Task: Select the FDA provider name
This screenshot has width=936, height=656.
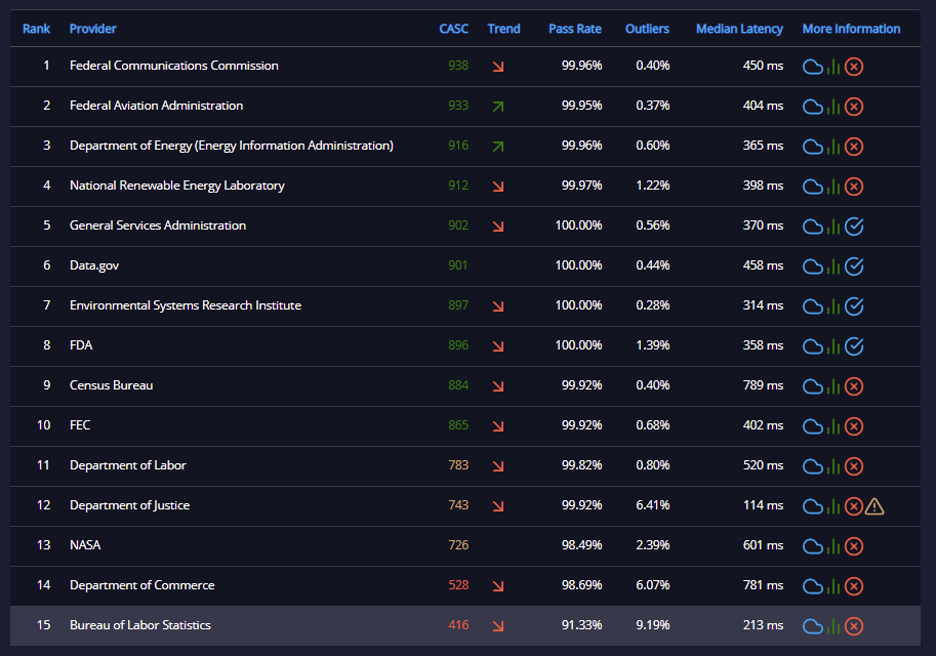Action: [x=81, y=346]
